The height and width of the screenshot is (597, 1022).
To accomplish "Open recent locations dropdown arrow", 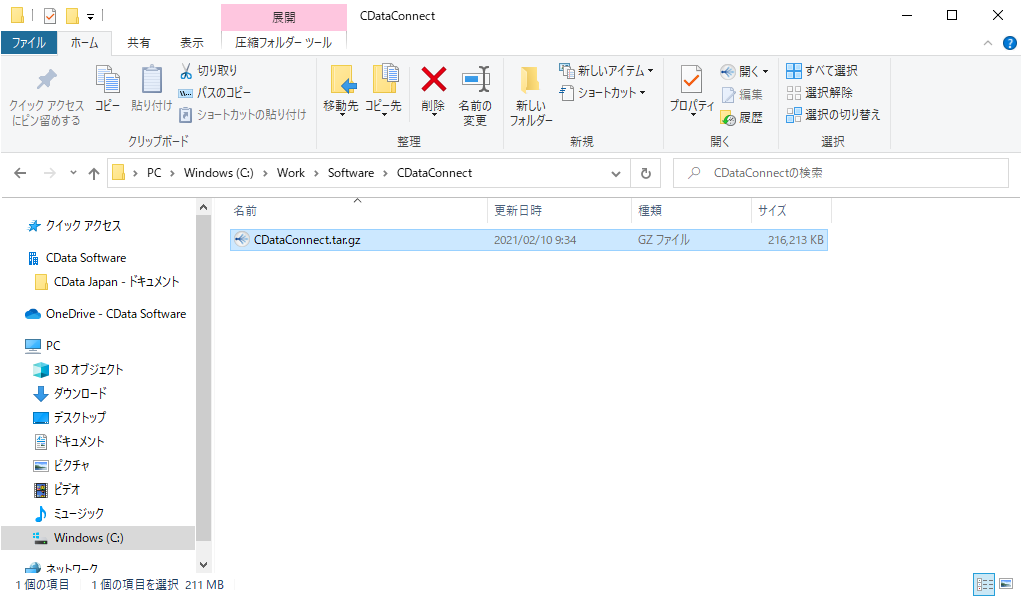I will coord(73,173).
